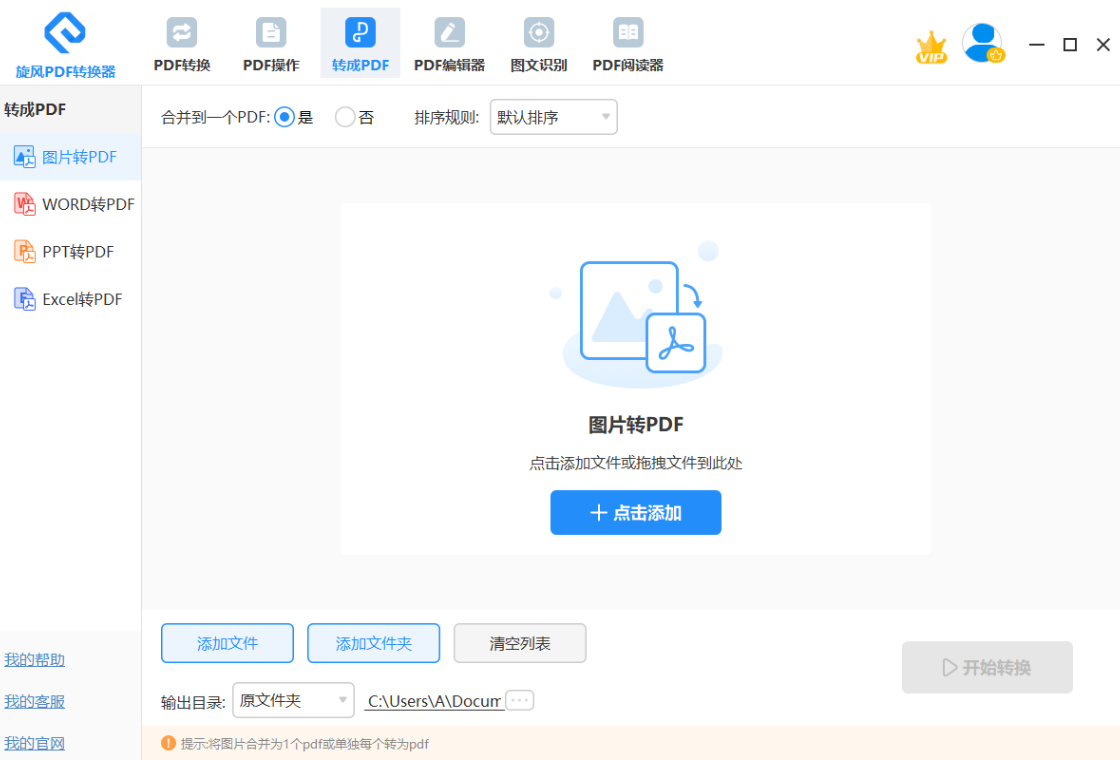Image resolution: width=1120 pixels, height=760 pixels.
Task: Open the PDF转换 tool icon
Action: pyautogui.click(x=182, y=33)
